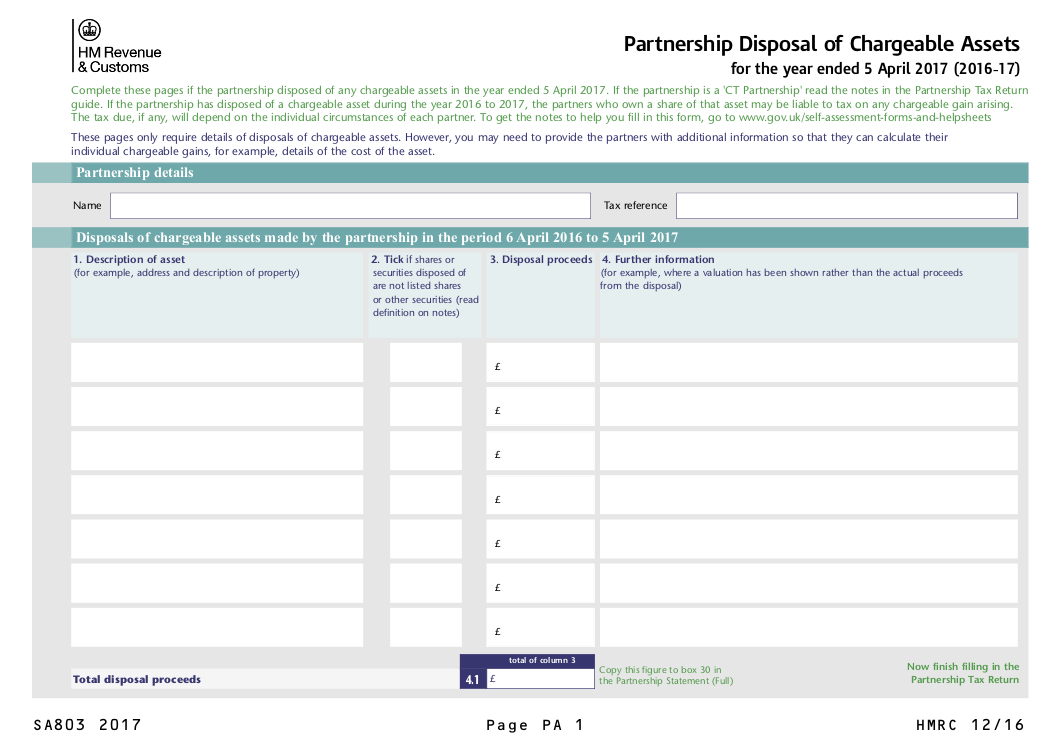Click the Tax reference input field
Viewport: 1061px width, 750px height.
click(x=846, y=206)
